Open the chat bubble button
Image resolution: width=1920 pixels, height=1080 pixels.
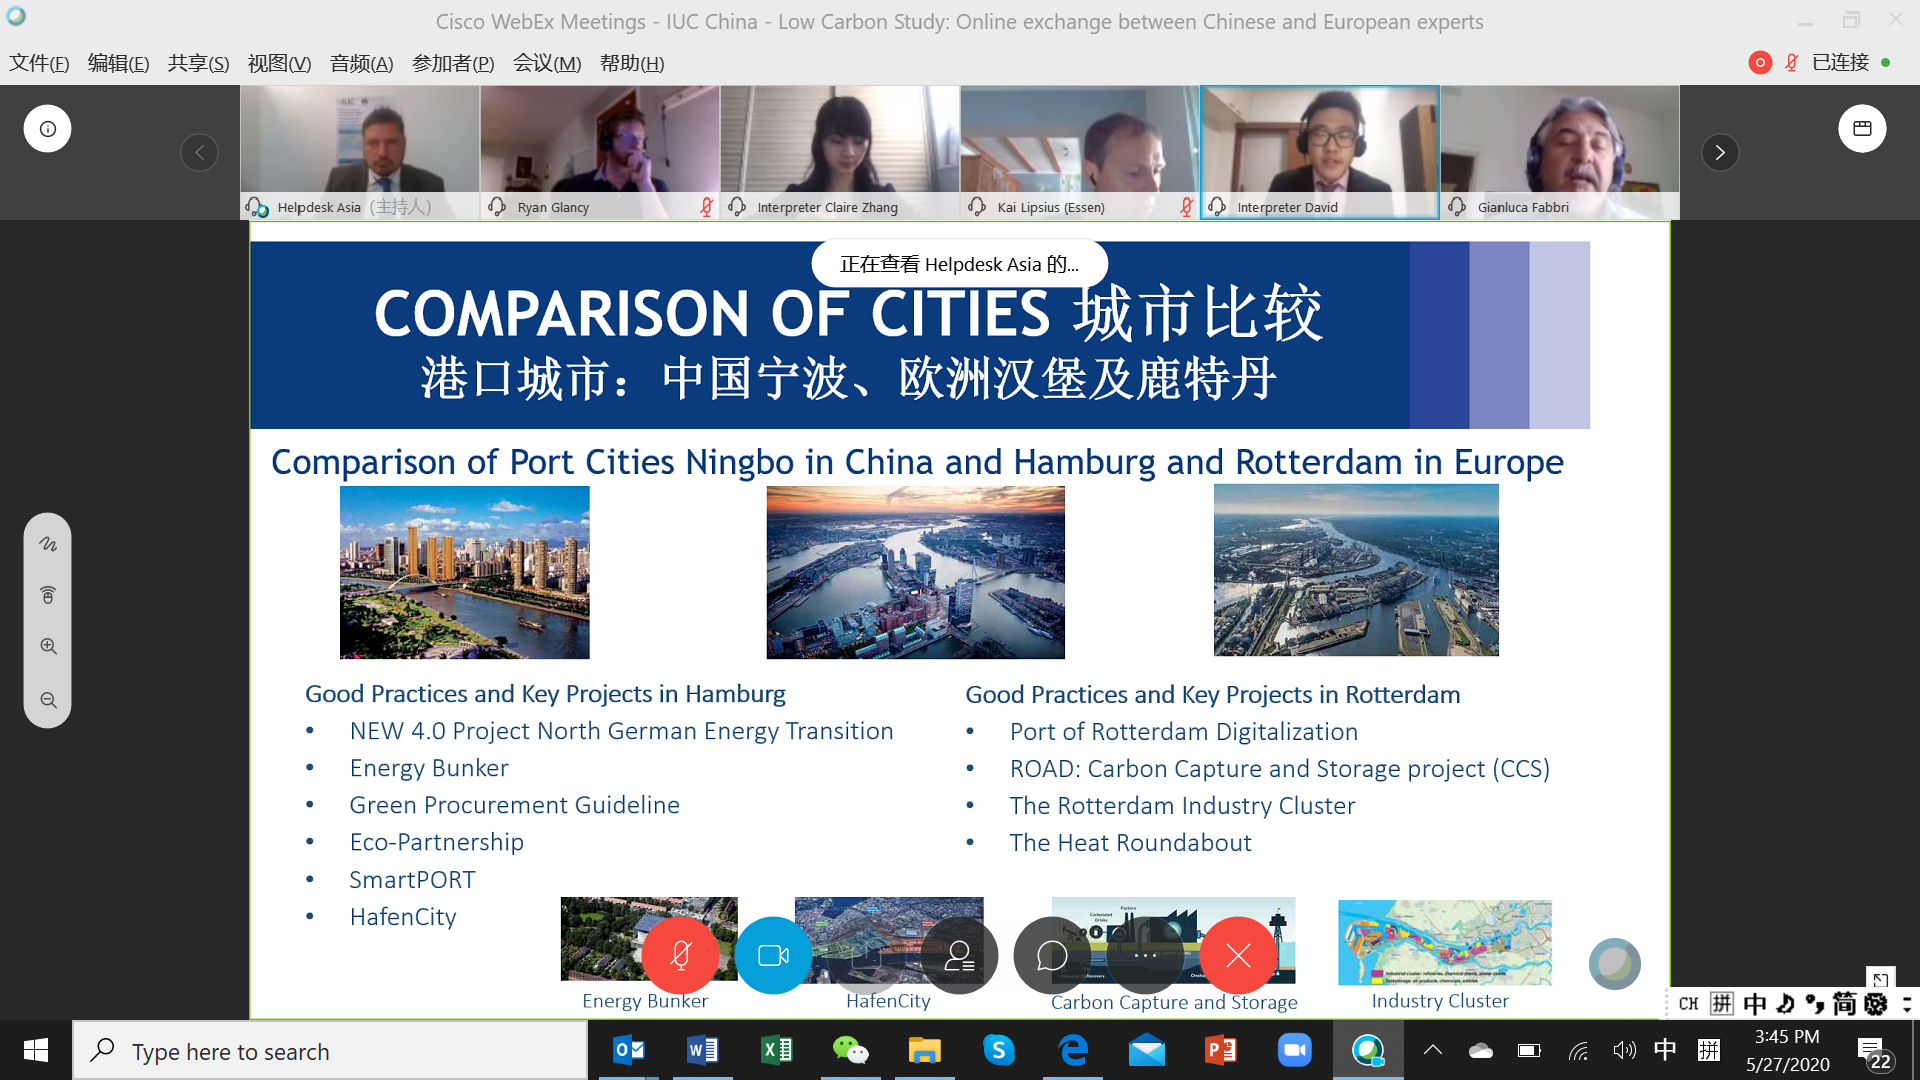tap(1052, 956)
